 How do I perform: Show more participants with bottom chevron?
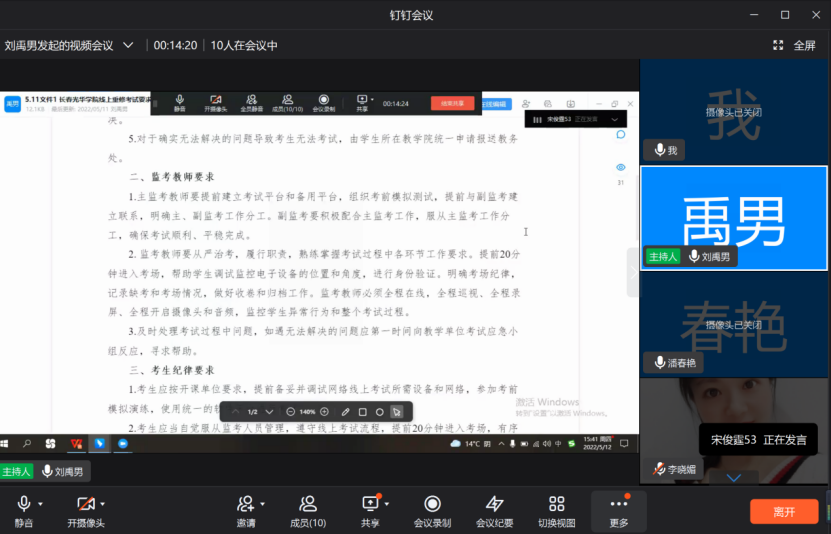[733, 478]
